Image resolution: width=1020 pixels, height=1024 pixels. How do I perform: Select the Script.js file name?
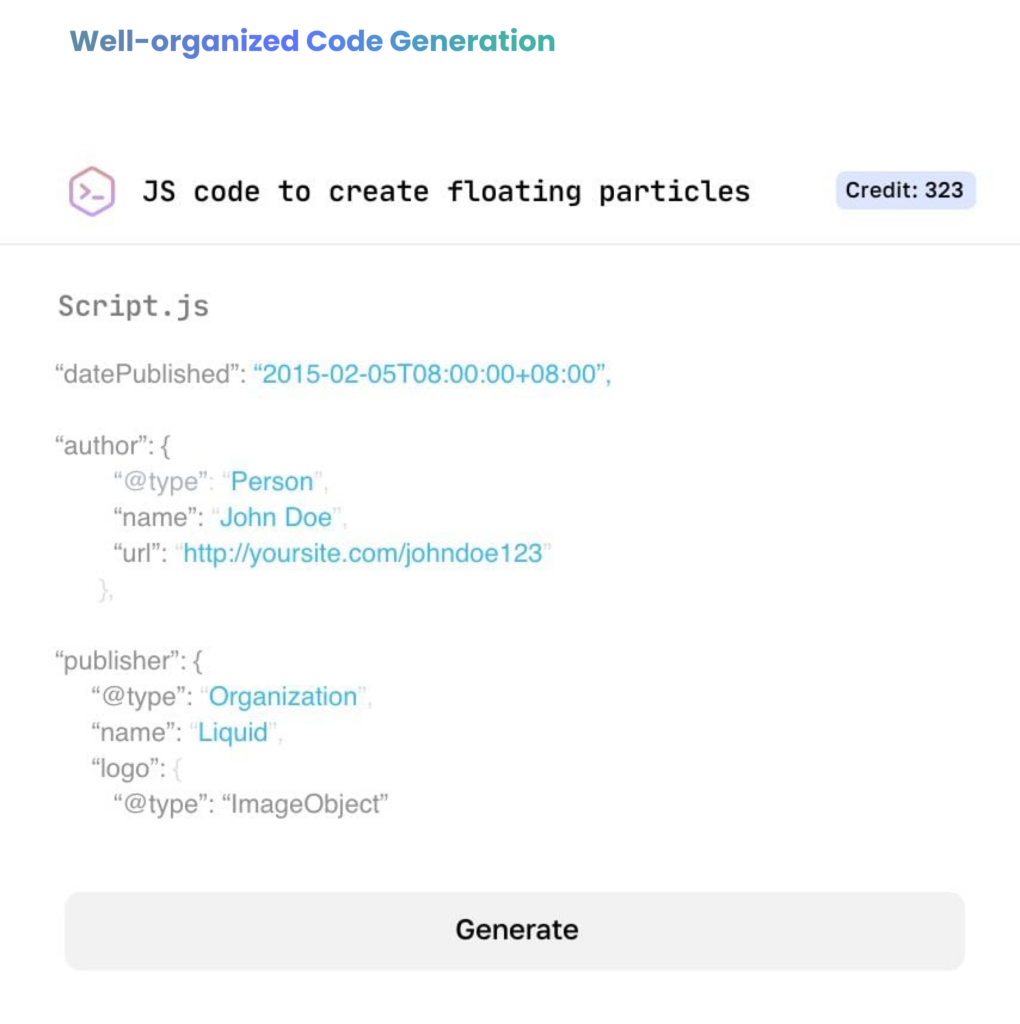click(133, 306)
